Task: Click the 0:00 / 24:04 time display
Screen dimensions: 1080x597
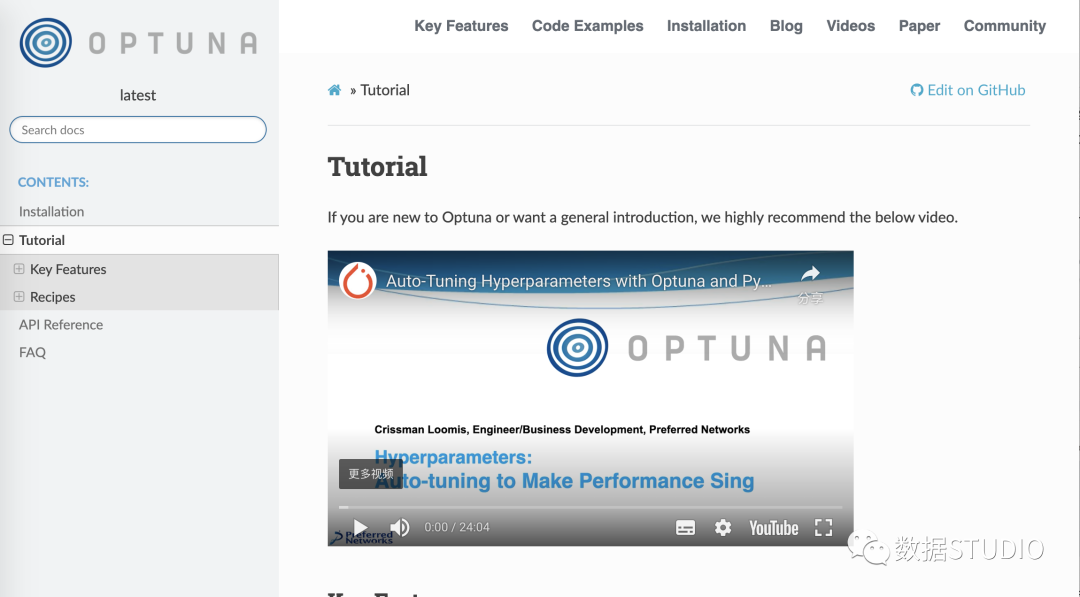Action: pyautogui.click(x=457, y=527)
